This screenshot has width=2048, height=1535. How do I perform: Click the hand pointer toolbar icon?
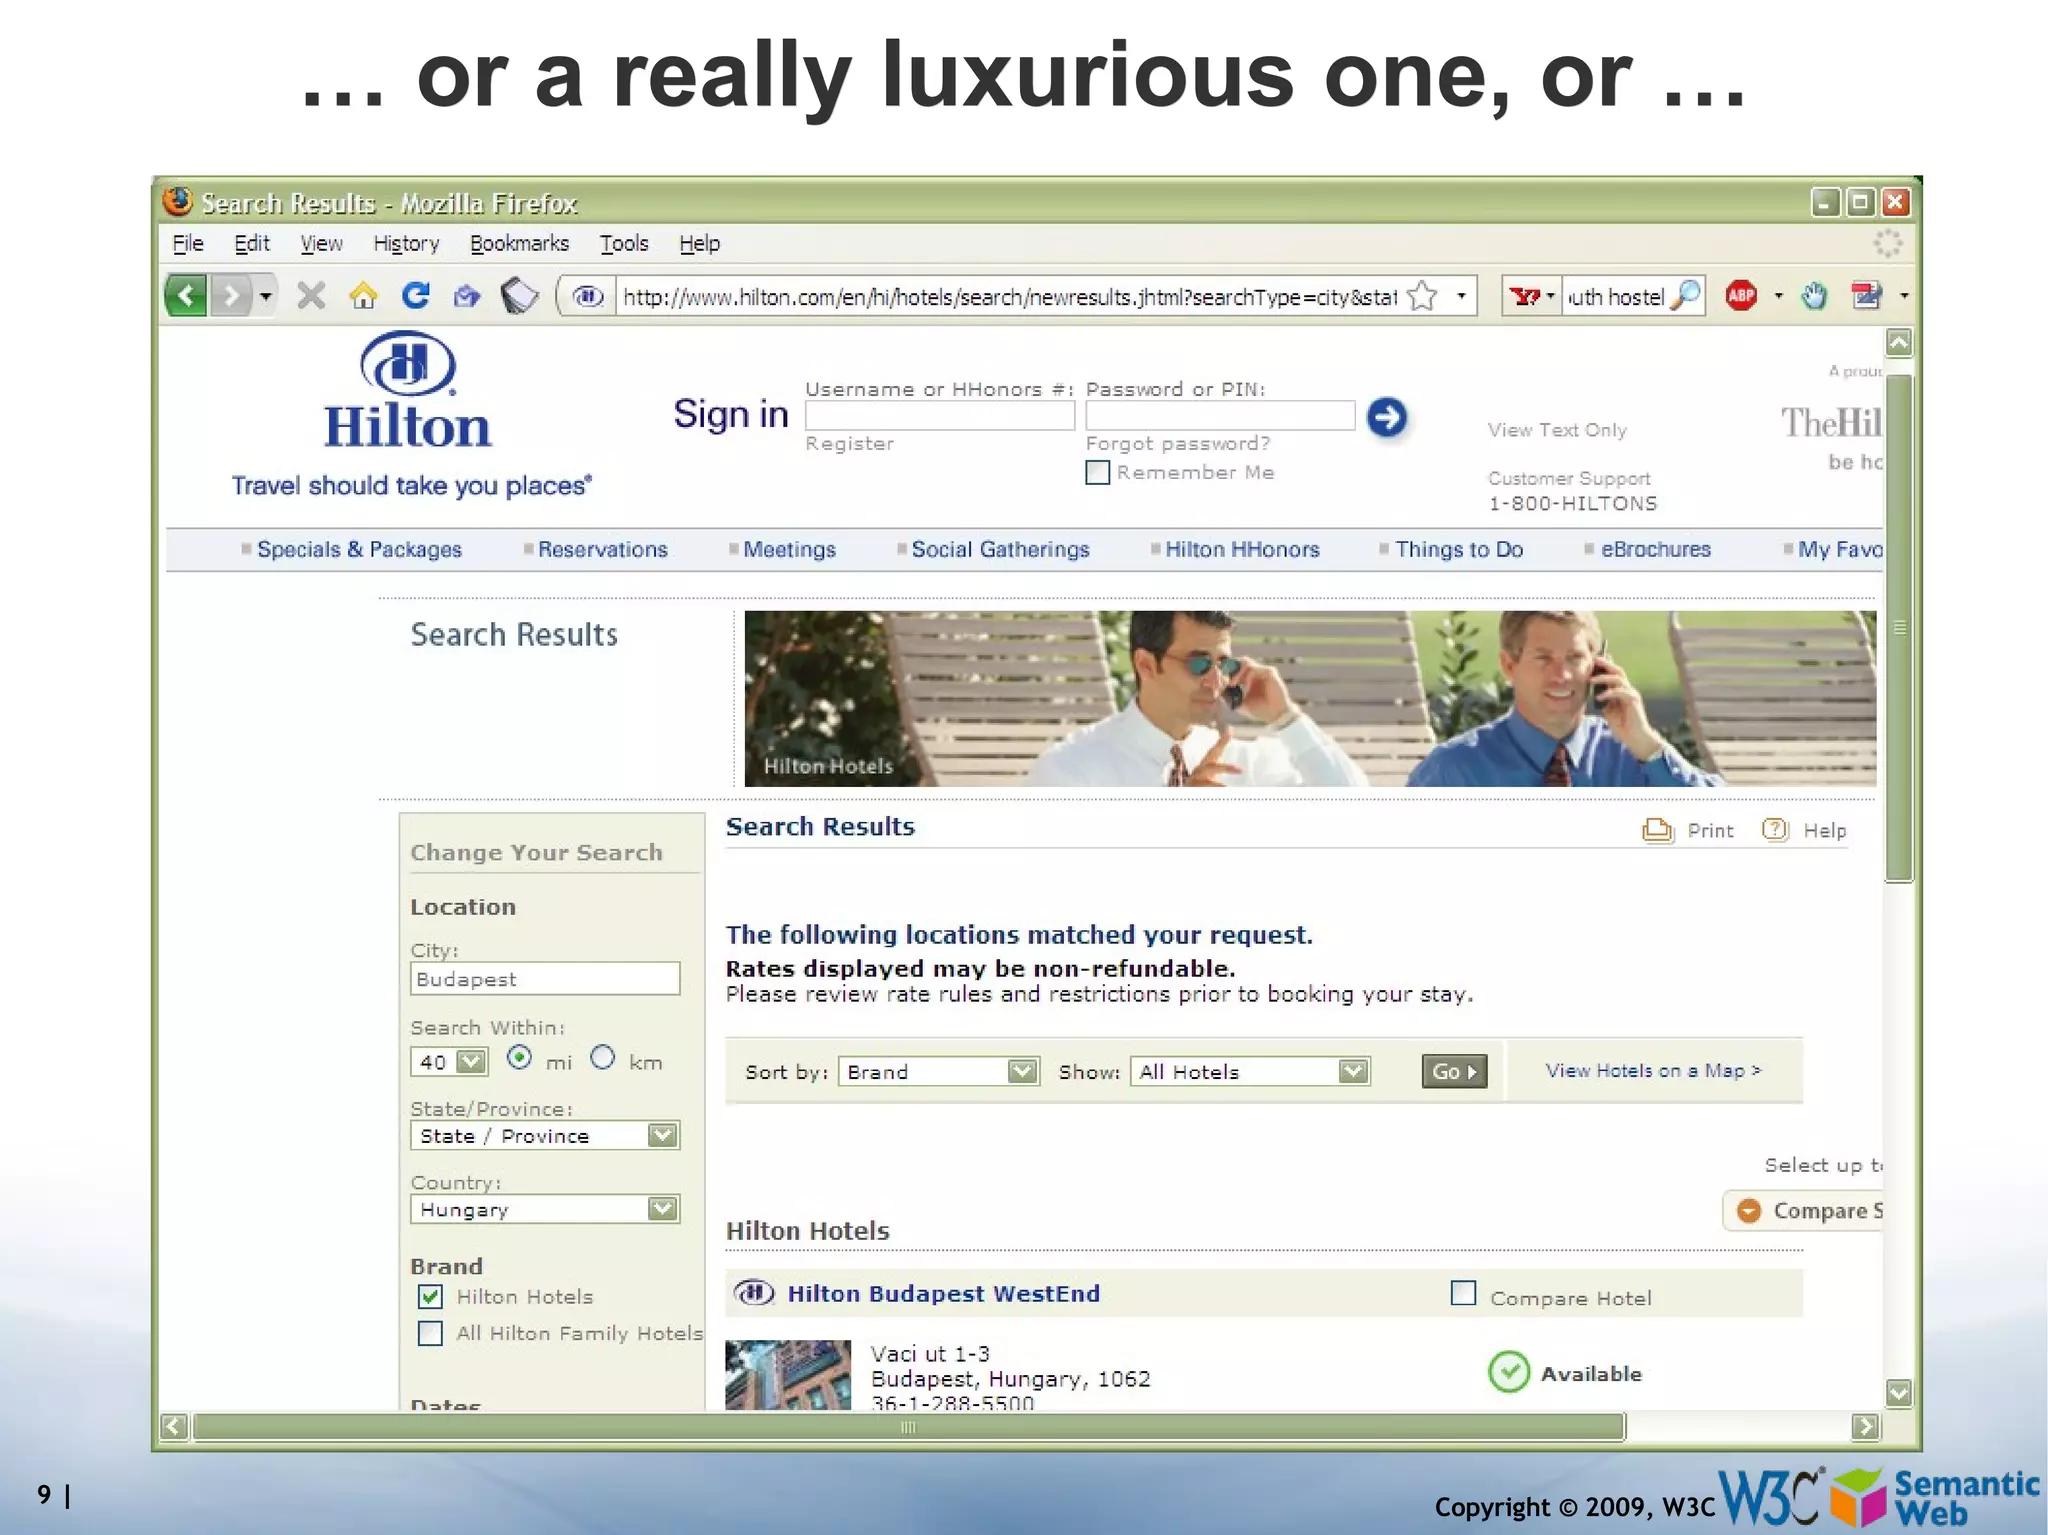[x=1814, y=296]
